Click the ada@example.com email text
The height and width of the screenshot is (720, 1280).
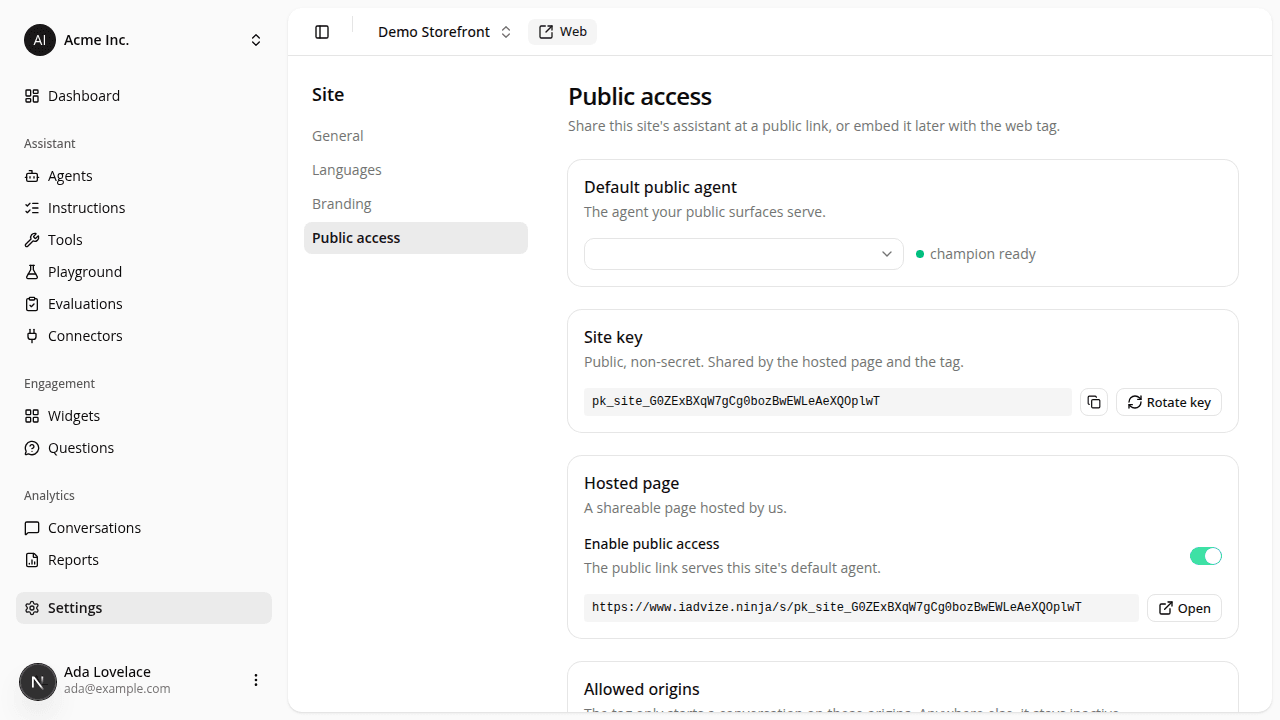pyautogui.click(x=117, y=689)
